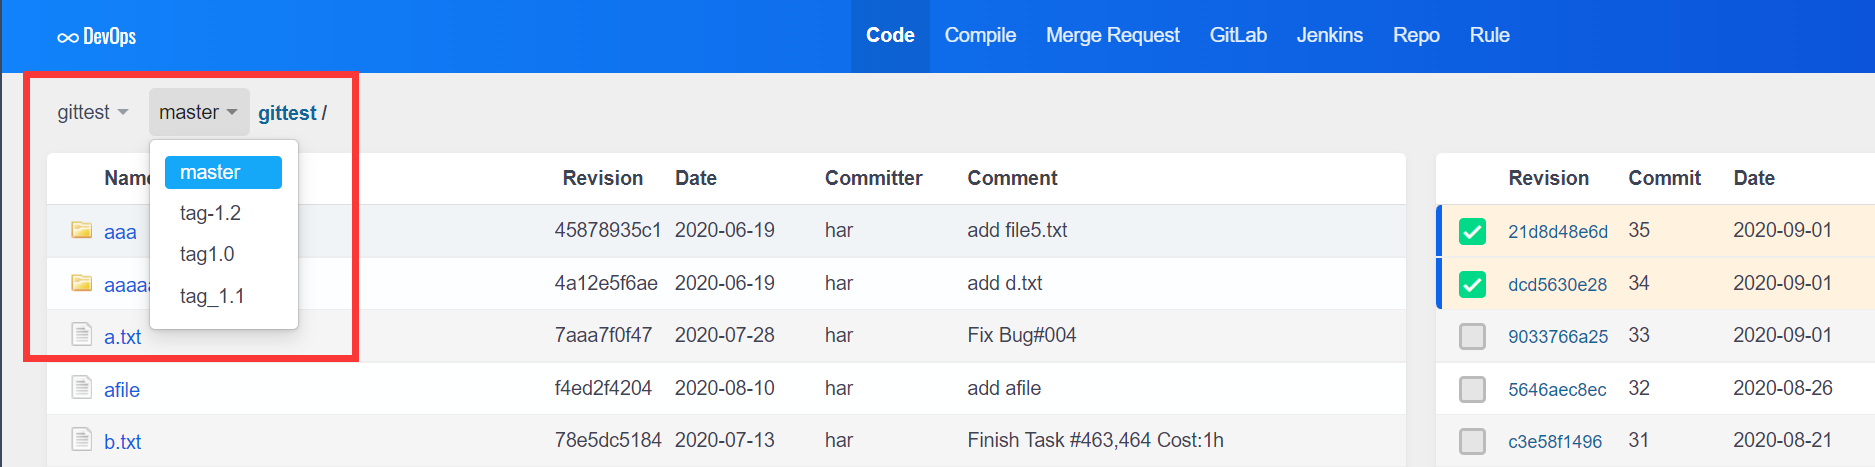Uncheck revision dcd5630e28 checkbox
This screenshot has width=1875, height=467.
pyautogui.click(x=1472, y=284)
